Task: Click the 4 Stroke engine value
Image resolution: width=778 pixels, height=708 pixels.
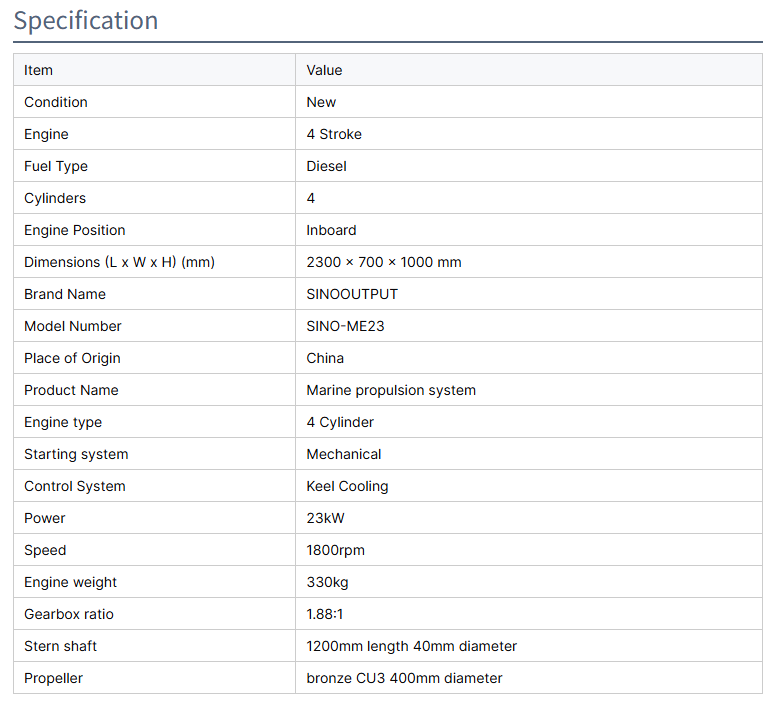Action: [x=334, y=134]
